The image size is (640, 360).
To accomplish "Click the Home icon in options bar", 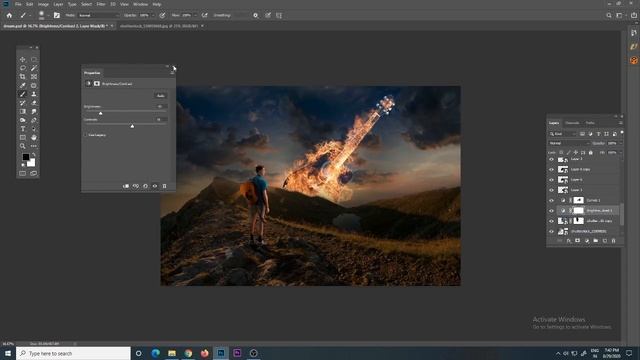I will (9, 16).
